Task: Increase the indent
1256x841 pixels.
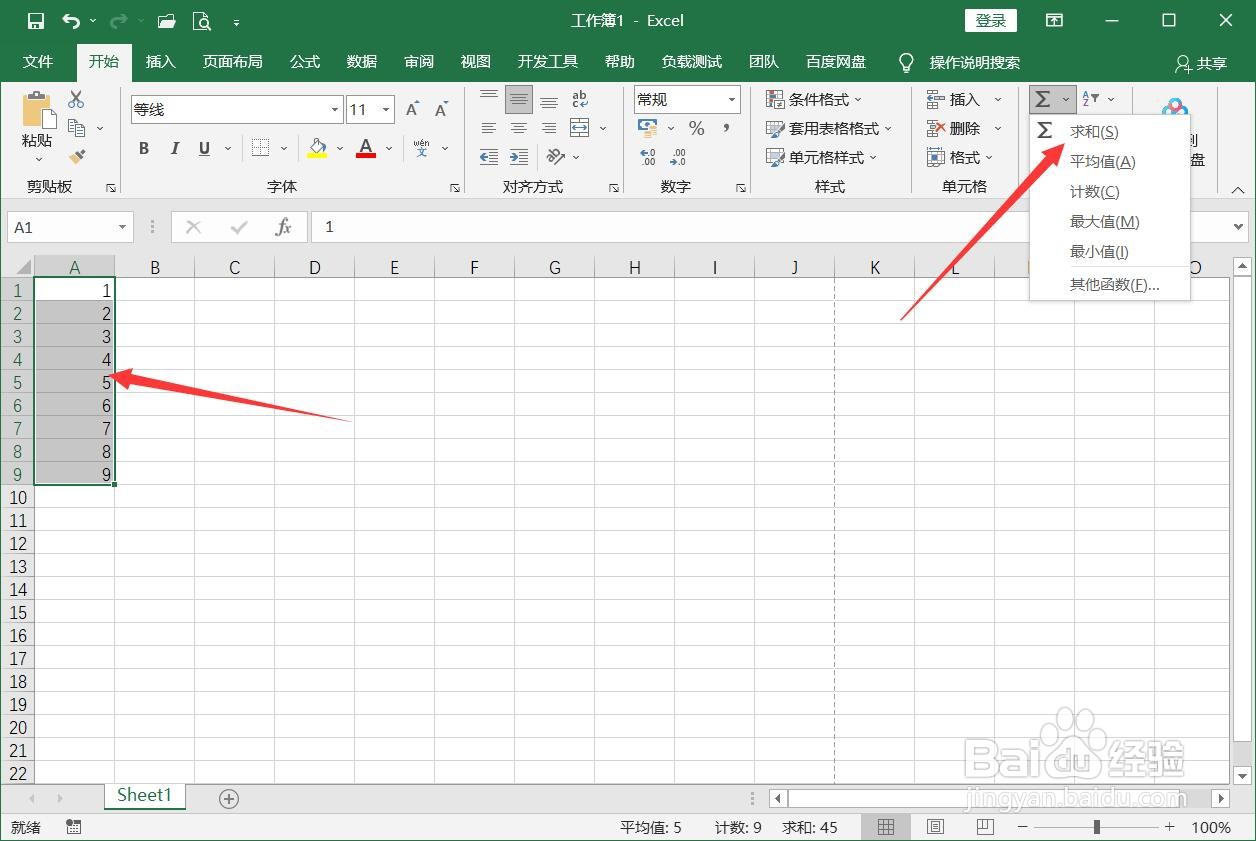Action: 519,157
